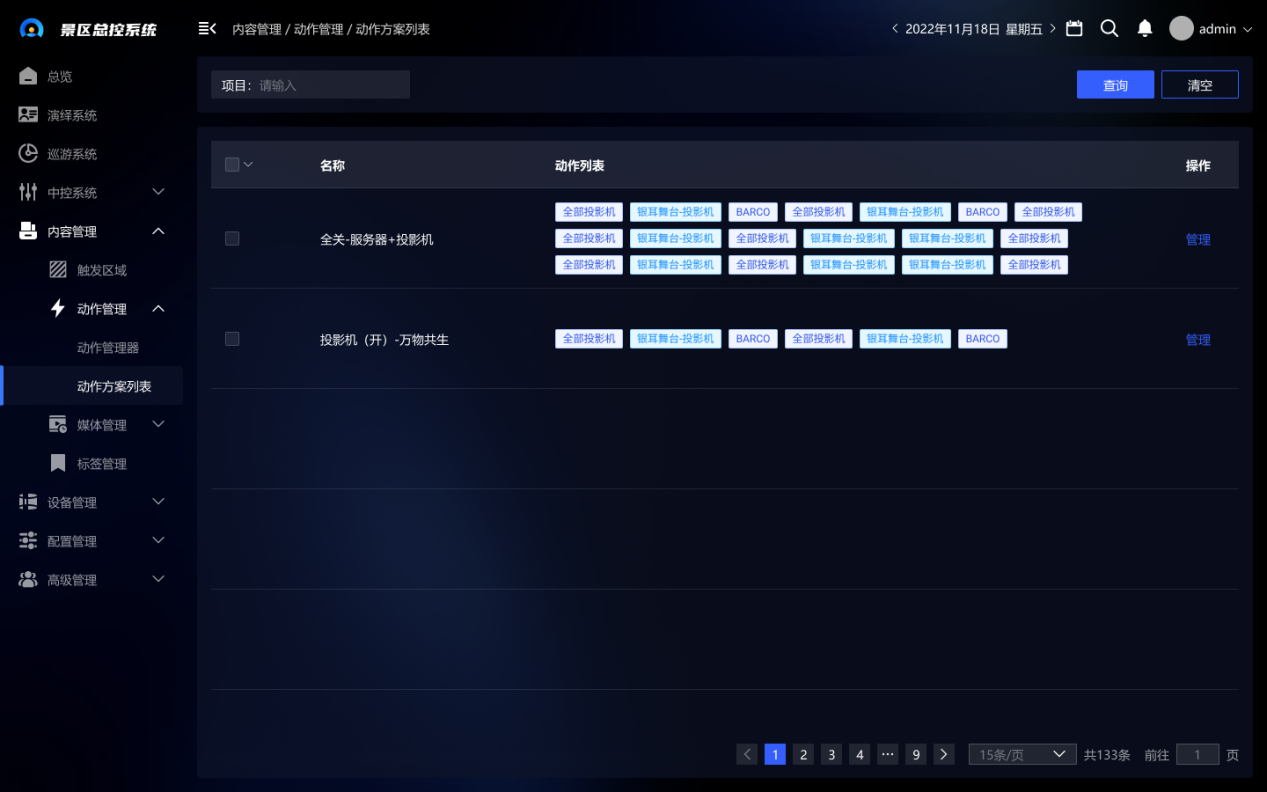Image resolution: width=1267 pixels, height=792 pixels.
Task: Click the sidebar collapse menu icon
Action: (207, 29)
